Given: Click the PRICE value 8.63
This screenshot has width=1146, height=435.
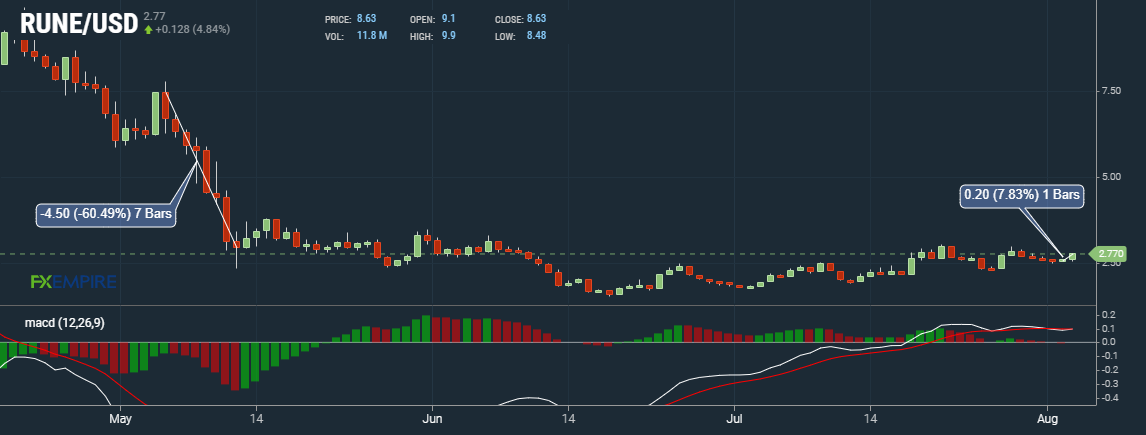Looking at the screenshot, I should [366, 18].
